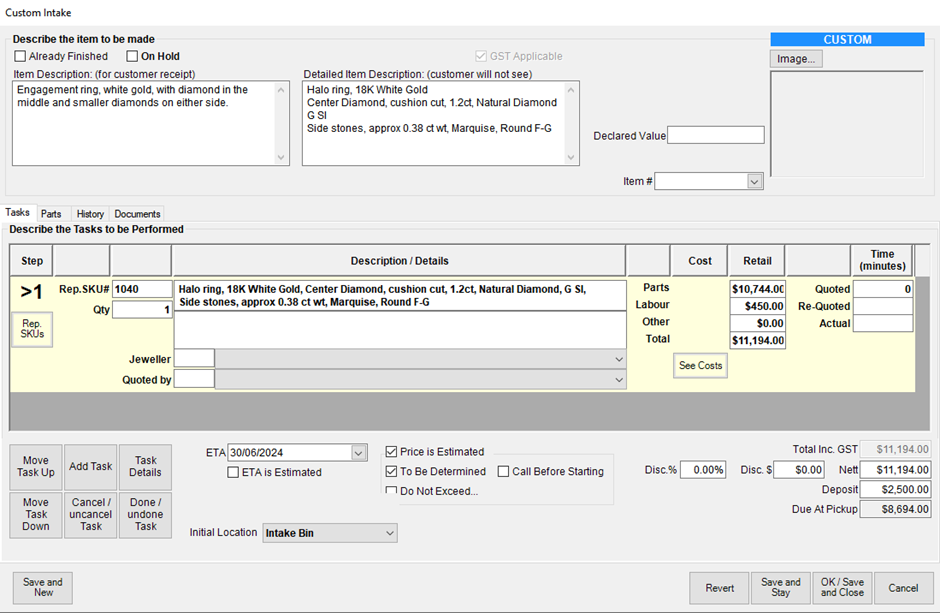Image resolution: width=940 pixels, height=613 pixels.
Task: Click Add Task button
Action: pyautogui.click(x=90, y=467)
